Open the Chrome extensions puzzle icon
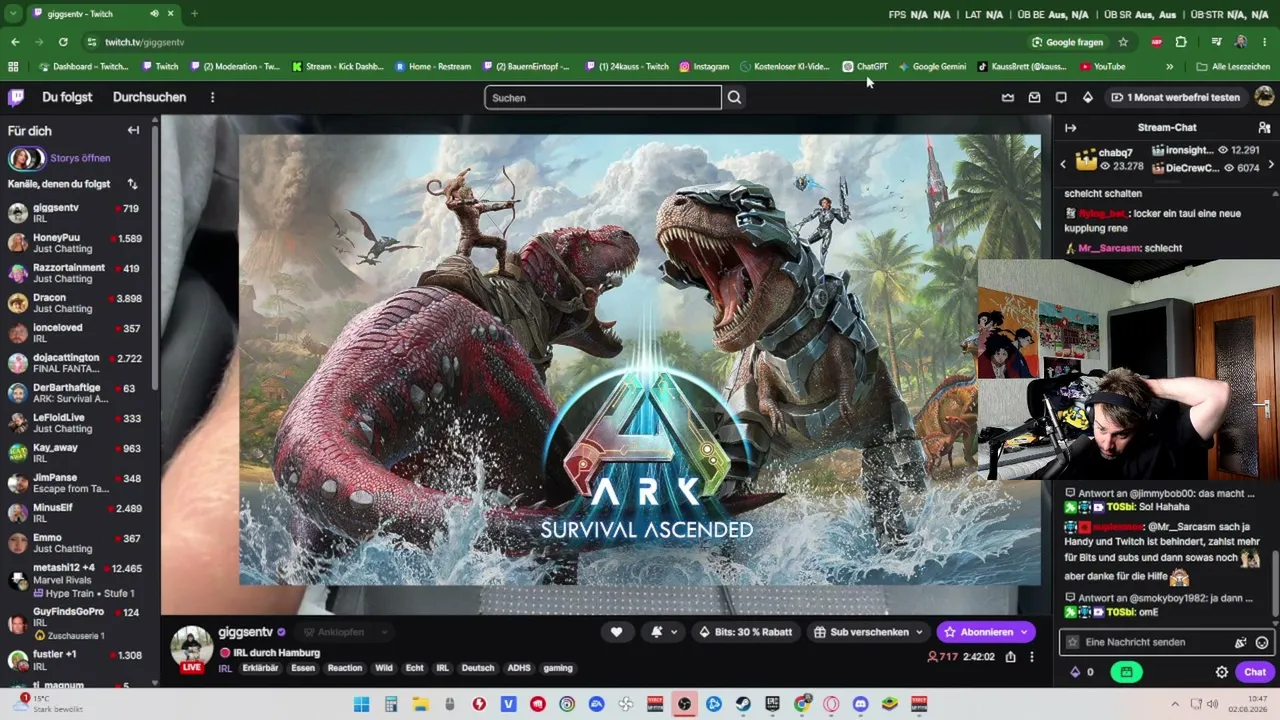This screenshot has width=1280, height=720. [x=1181, y=42]
